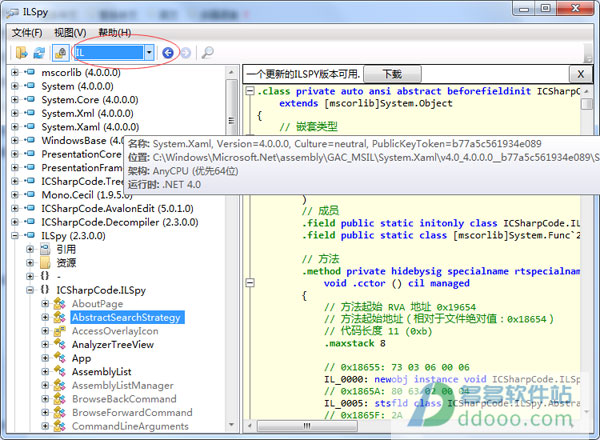Select the AbstractSearchStrategy class
Image resolution: width=600 pixels, height=440 pixels.
(x=127, y=317)
